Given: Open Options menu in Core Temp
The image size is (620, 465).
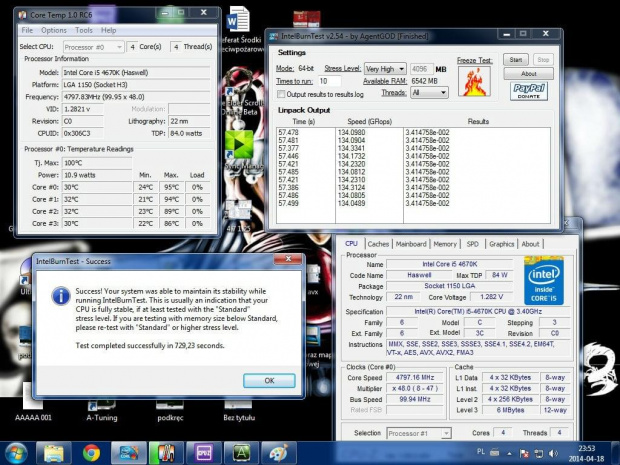Looking at the screenshot, I should 54,30.
